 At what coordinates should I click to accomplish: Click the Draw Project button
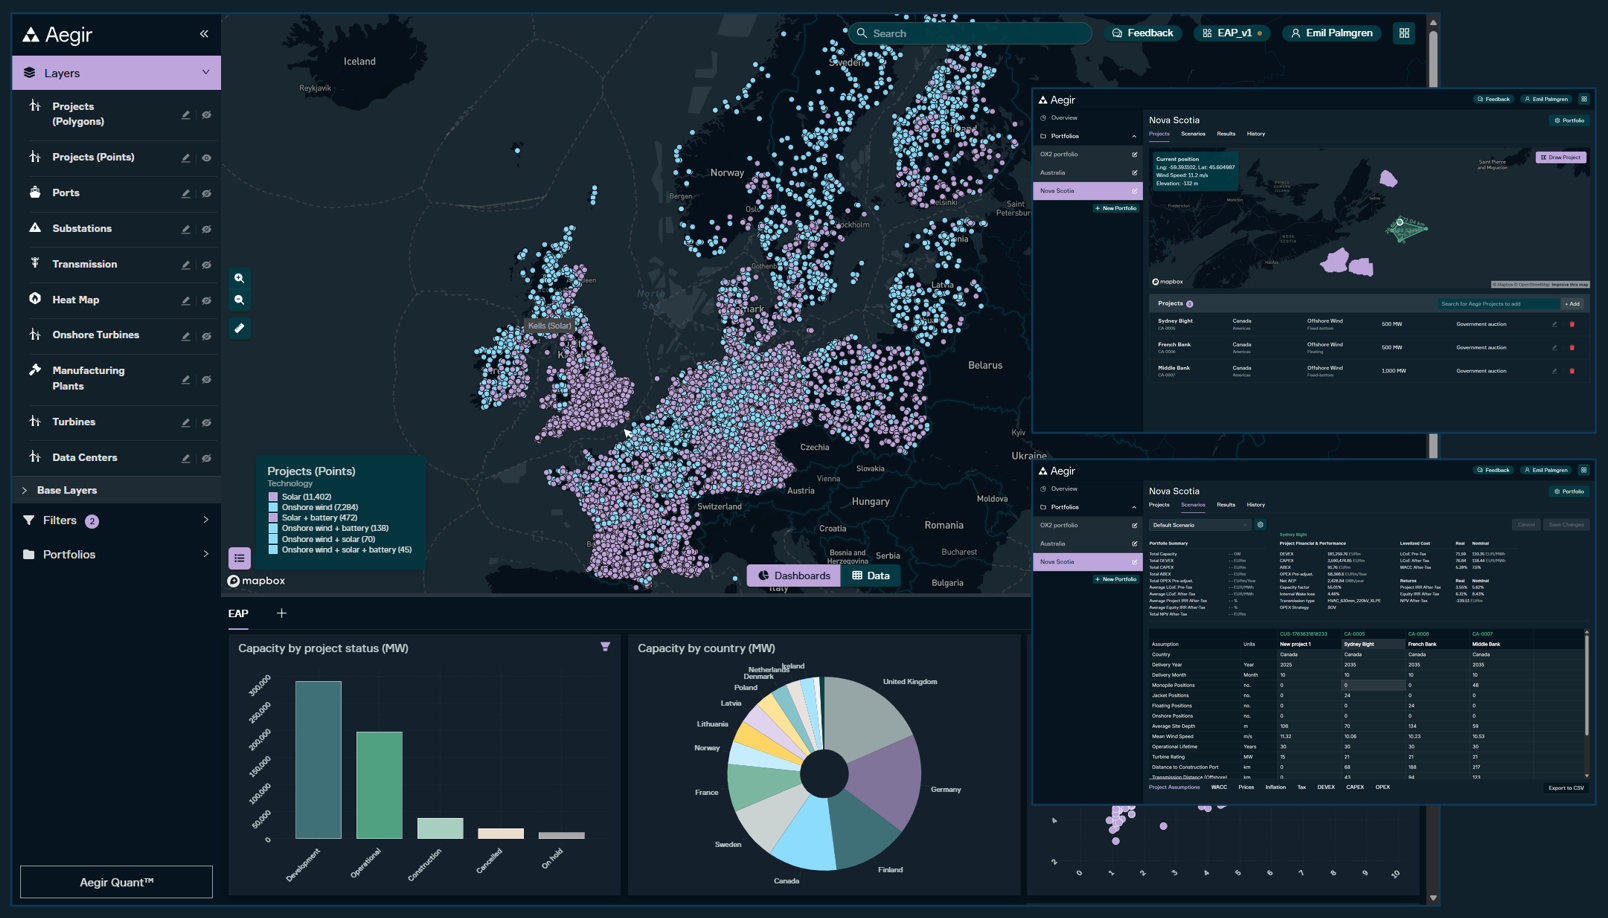[x=1560, y=157]
